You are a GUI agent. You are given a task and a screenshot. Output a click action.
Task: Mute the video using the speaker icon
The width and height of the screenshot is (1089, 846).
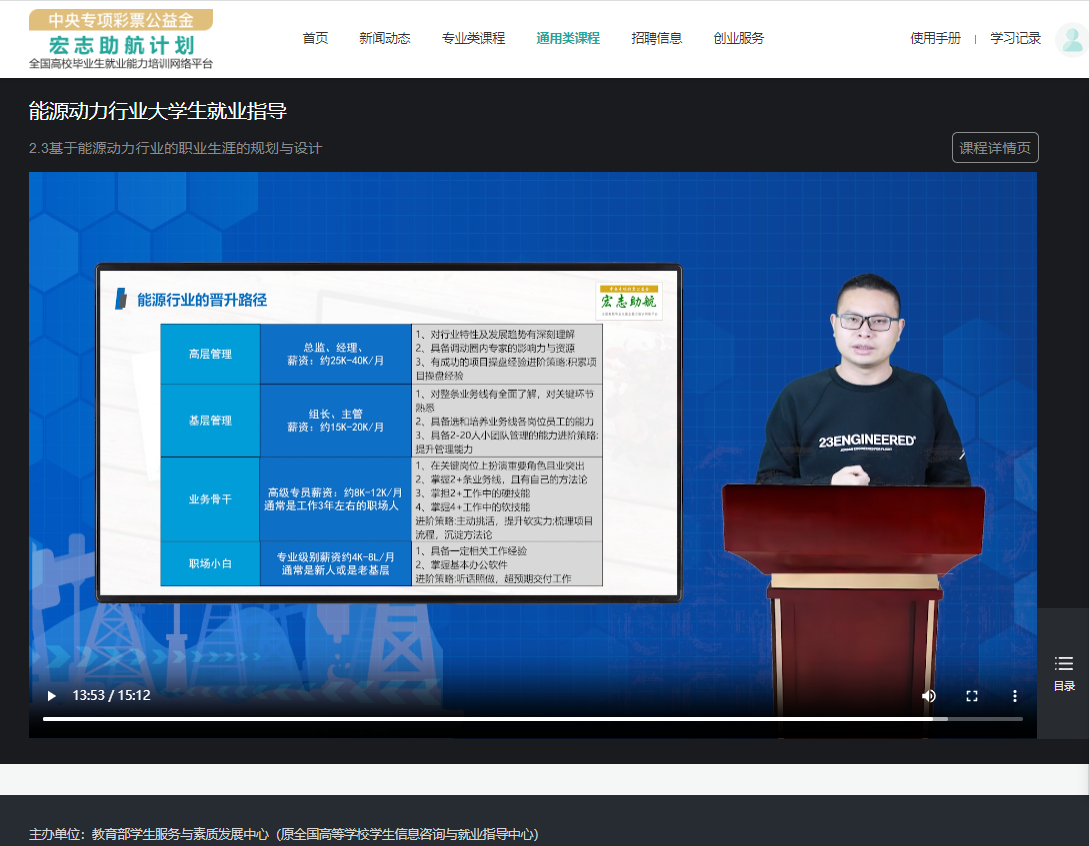tap(929, 696)
